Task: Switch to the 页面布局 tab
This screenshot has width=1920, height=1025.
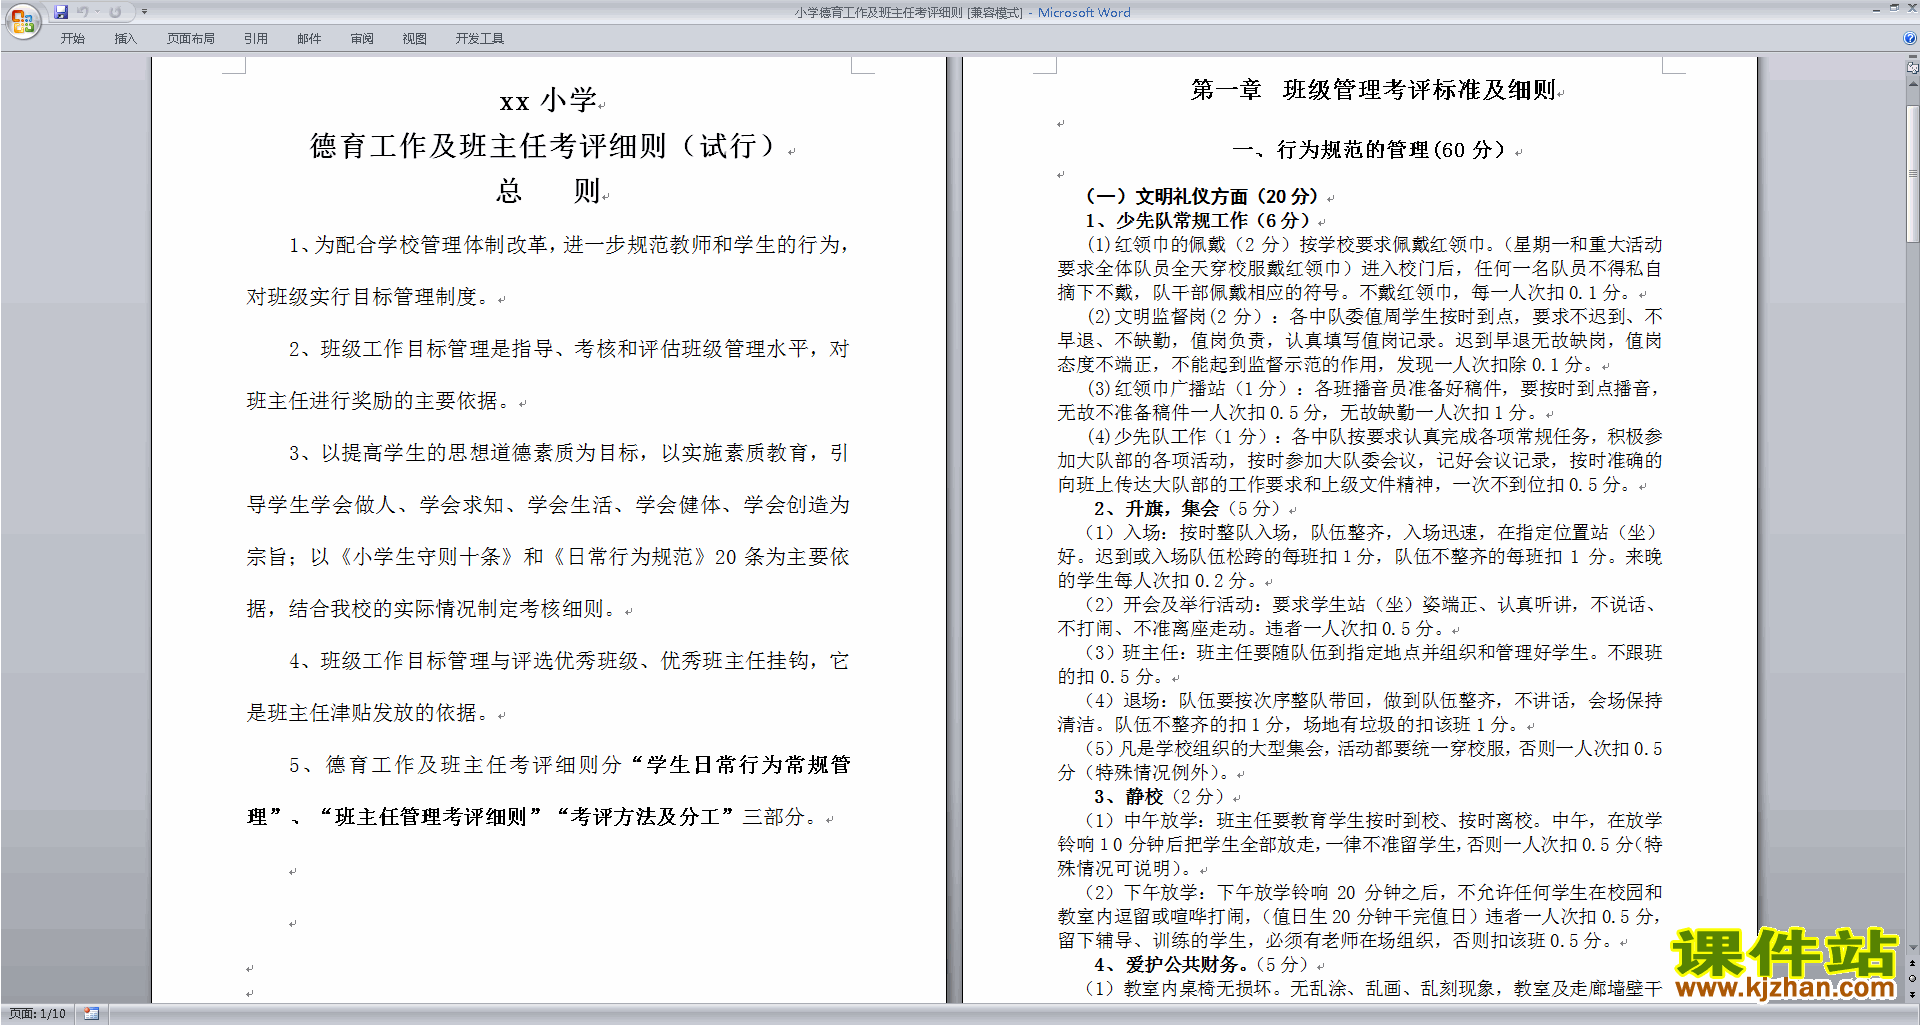Action: (191, 38)
